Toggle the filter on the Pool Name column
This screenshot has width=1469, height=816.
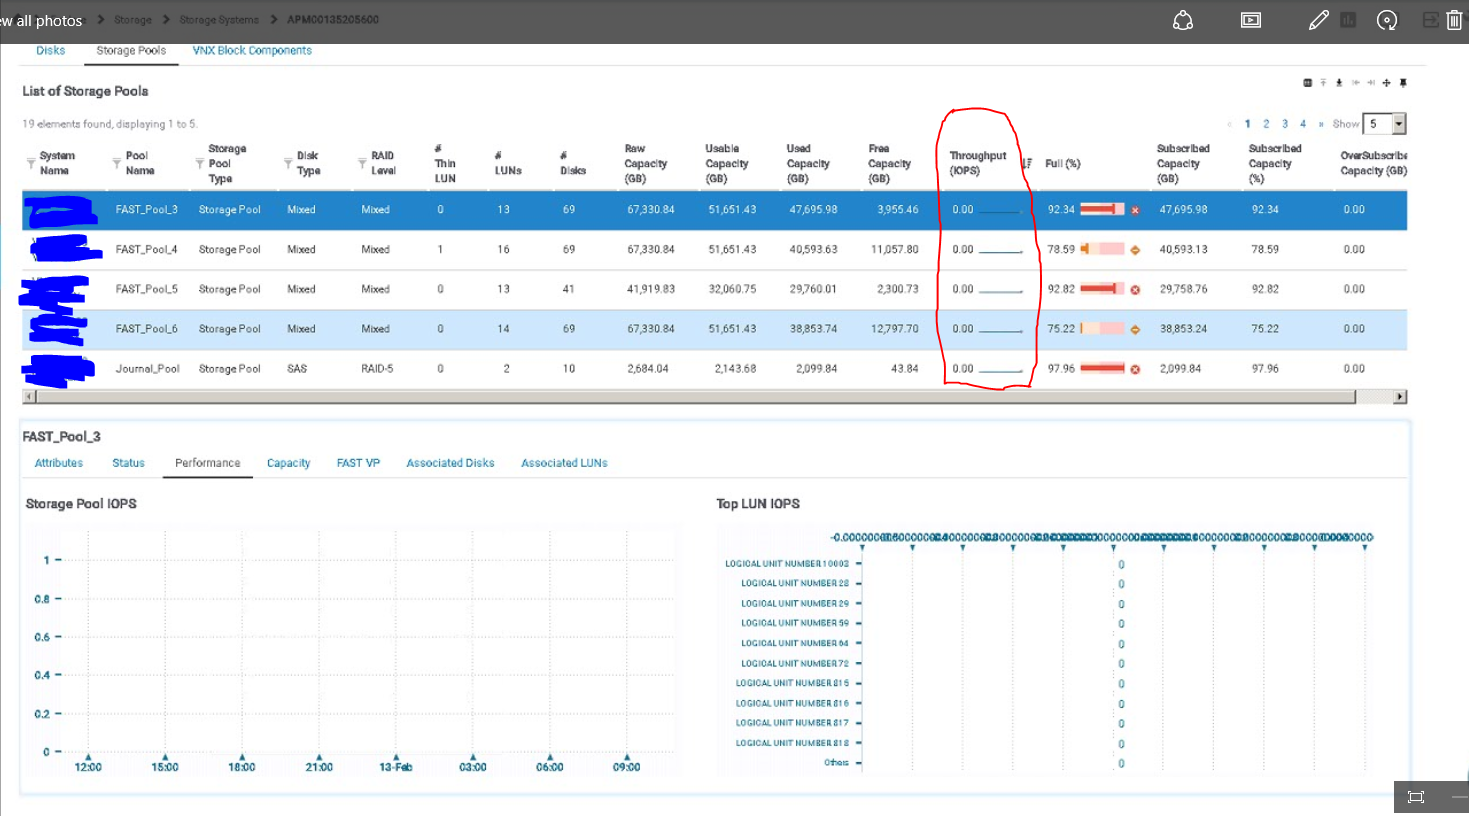[x=116, y=163]
